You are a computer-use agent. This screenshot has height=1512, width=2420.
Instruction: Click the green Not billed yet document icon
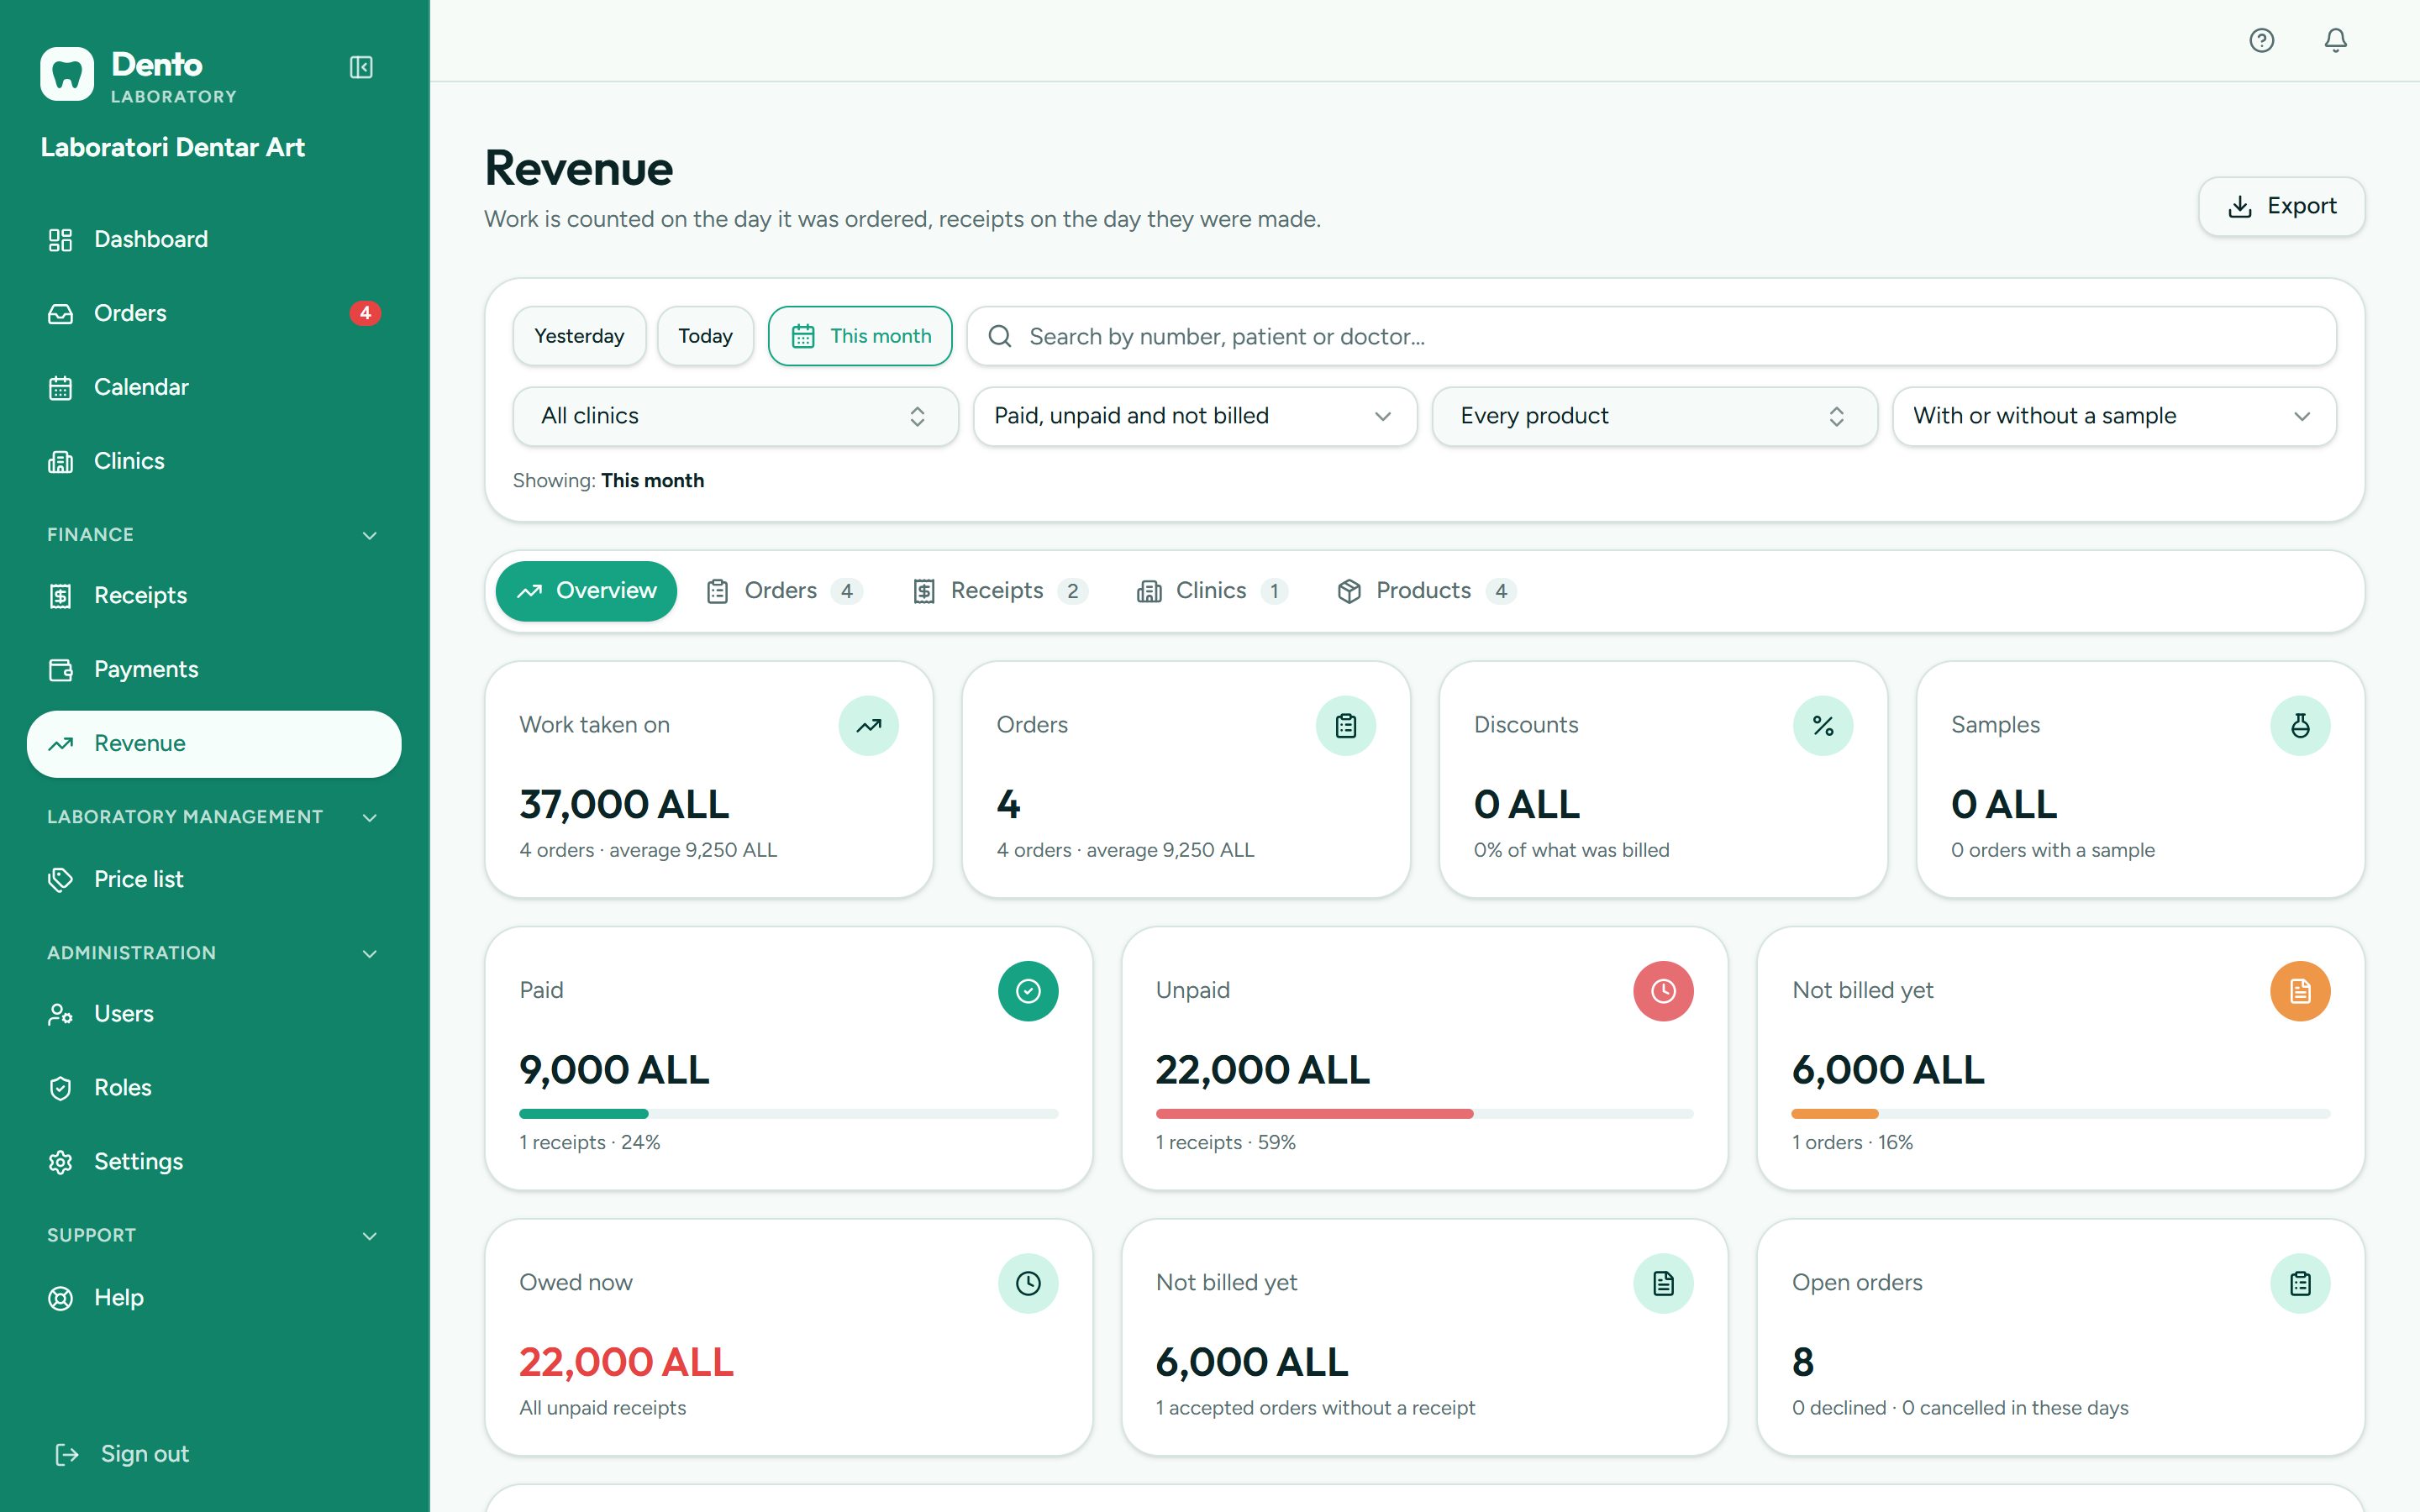pyautogui.click(x=1663, y=1283)
